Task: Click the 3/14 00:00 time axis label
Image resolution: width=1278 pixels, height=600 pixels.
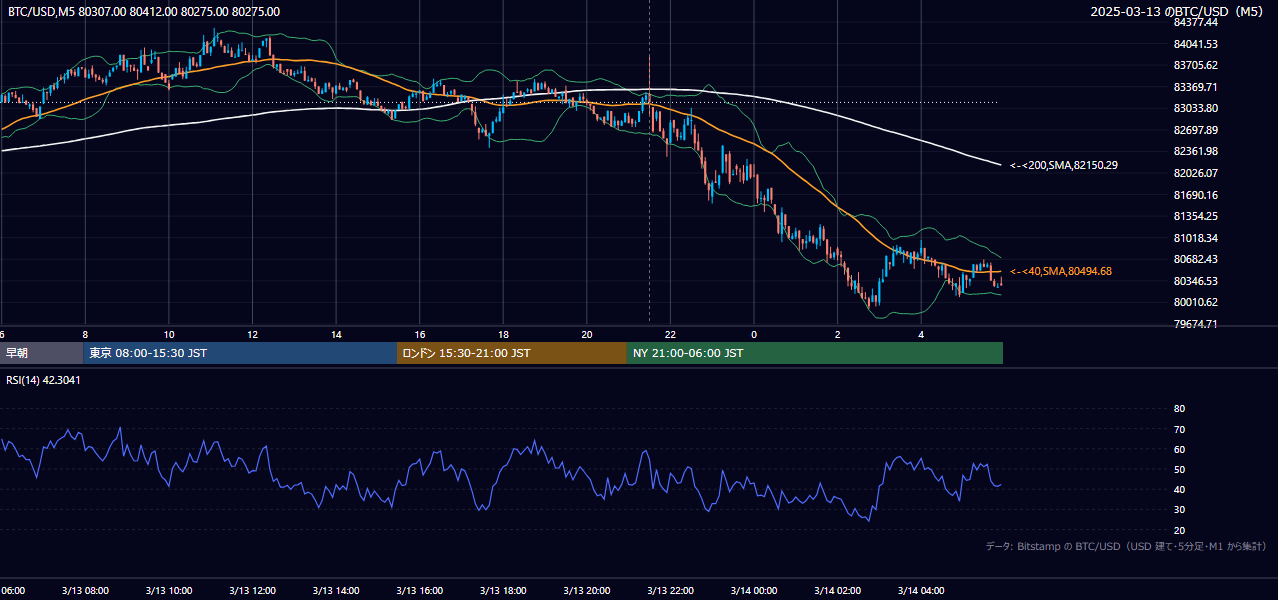Action: click(754, 591)
